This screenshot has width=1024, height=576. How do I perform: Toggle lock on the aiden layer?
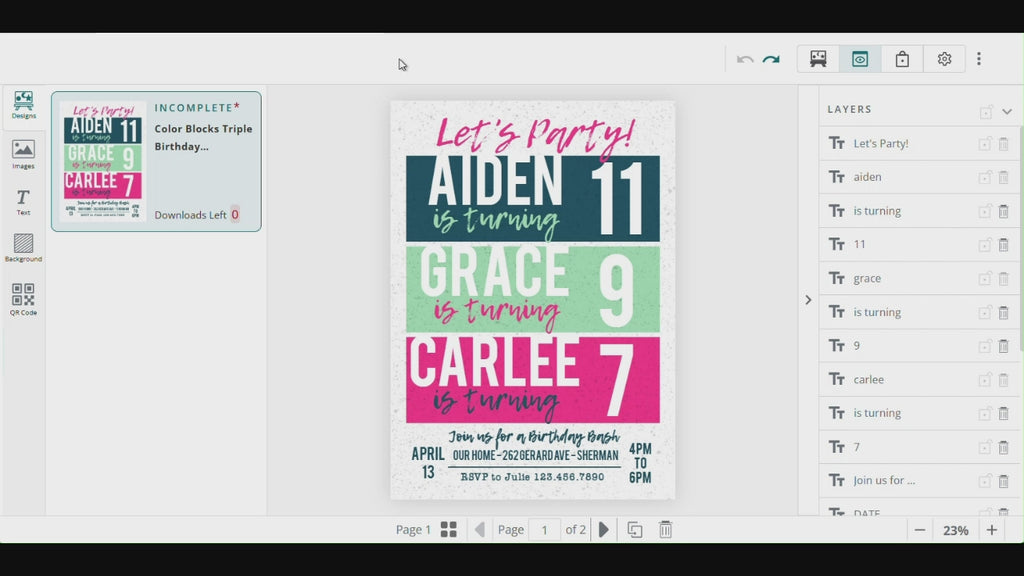point(986,178)
